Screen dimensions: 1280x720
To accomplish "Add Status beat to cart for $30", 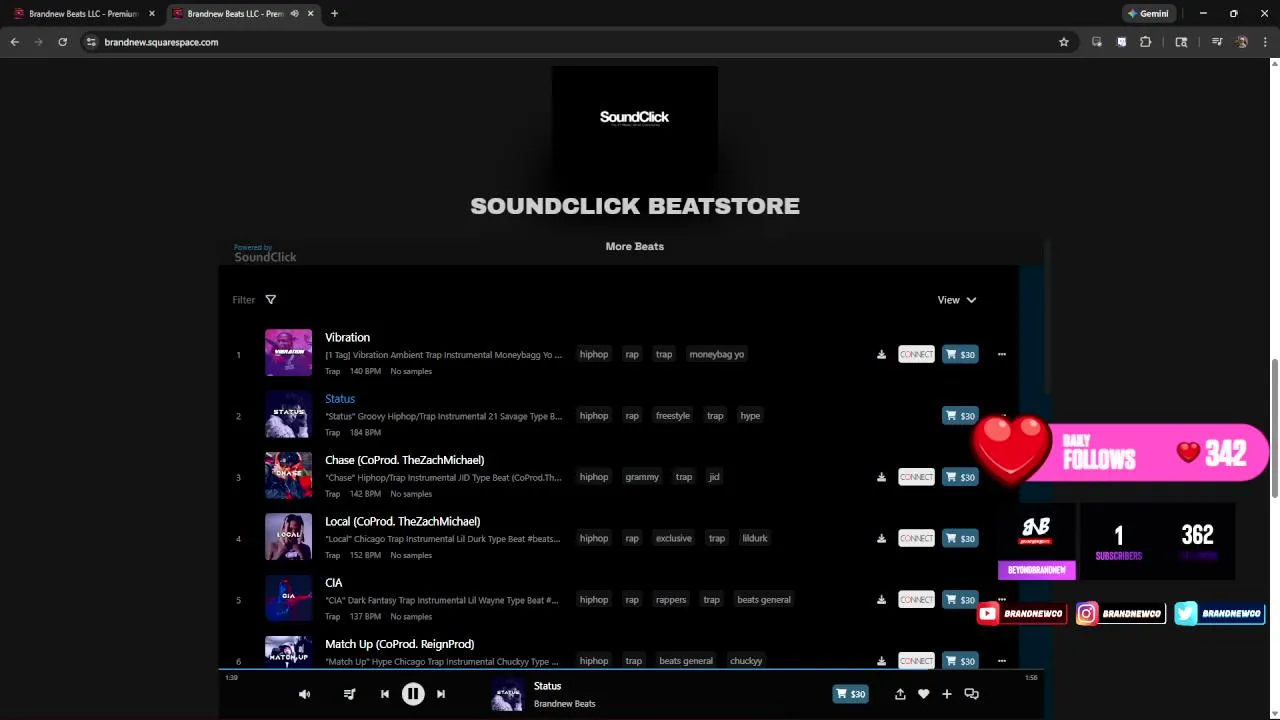I will coord(960,416).
